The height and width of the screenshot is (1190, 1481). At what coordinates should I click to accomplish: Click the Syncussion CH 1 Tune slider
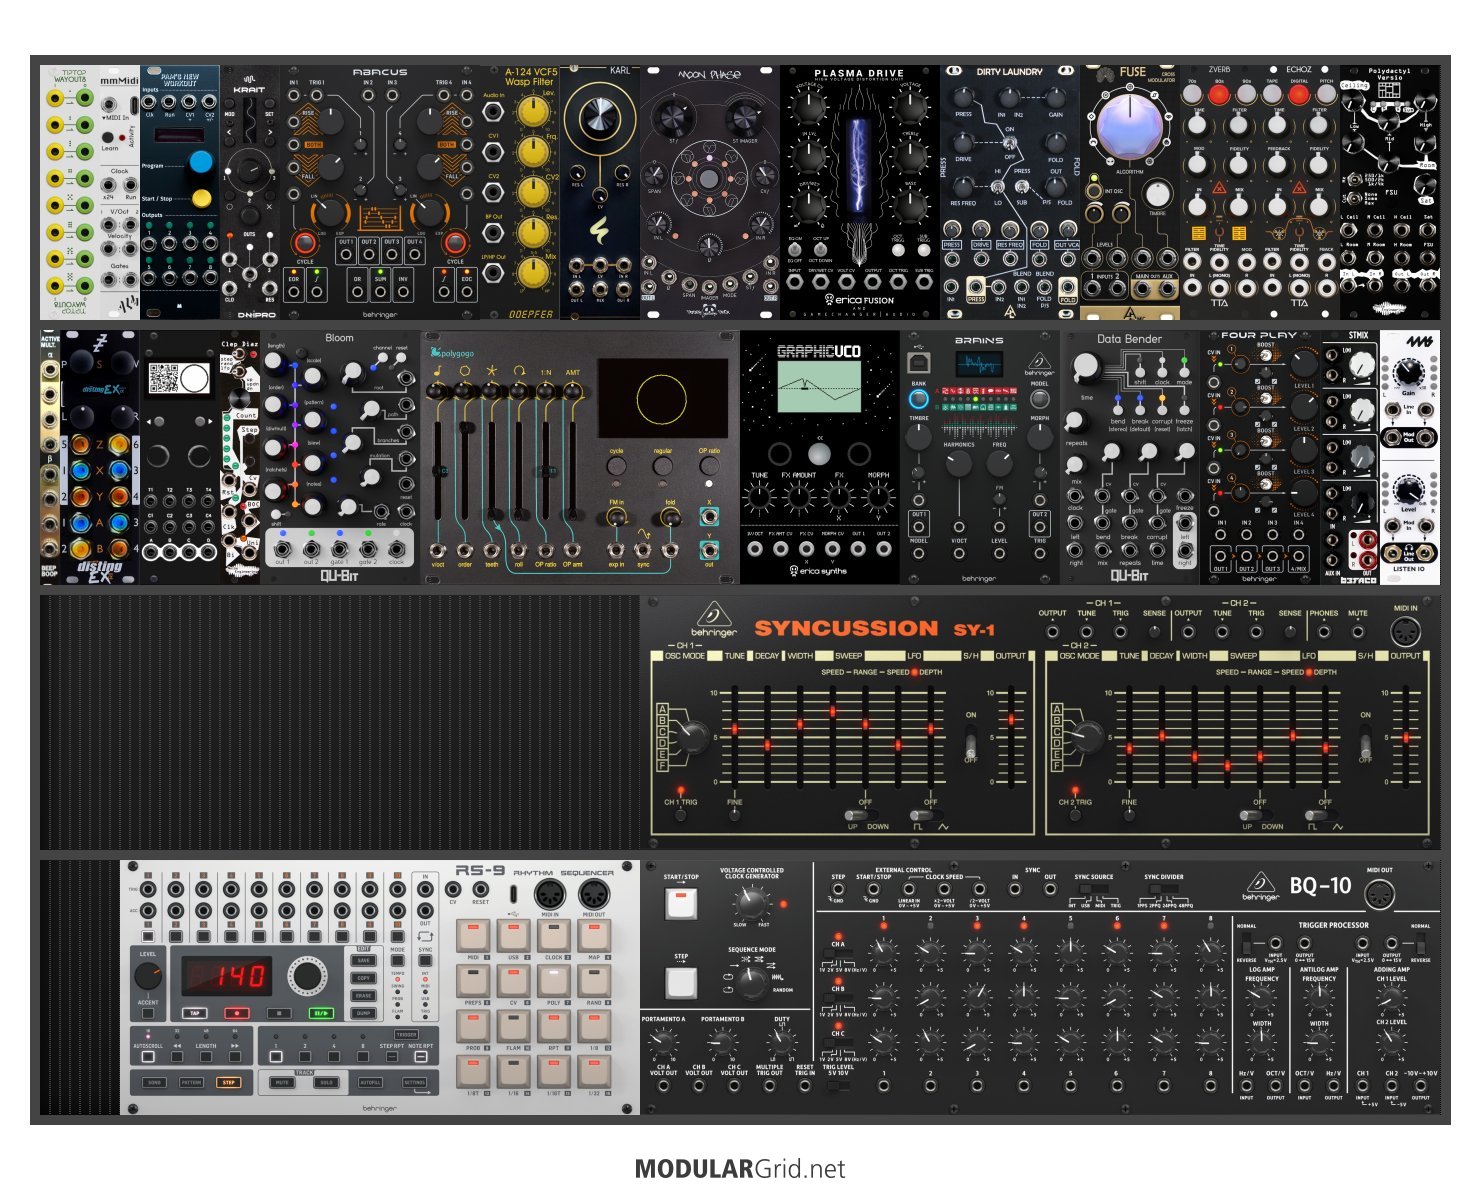click(x=735, y=729)
